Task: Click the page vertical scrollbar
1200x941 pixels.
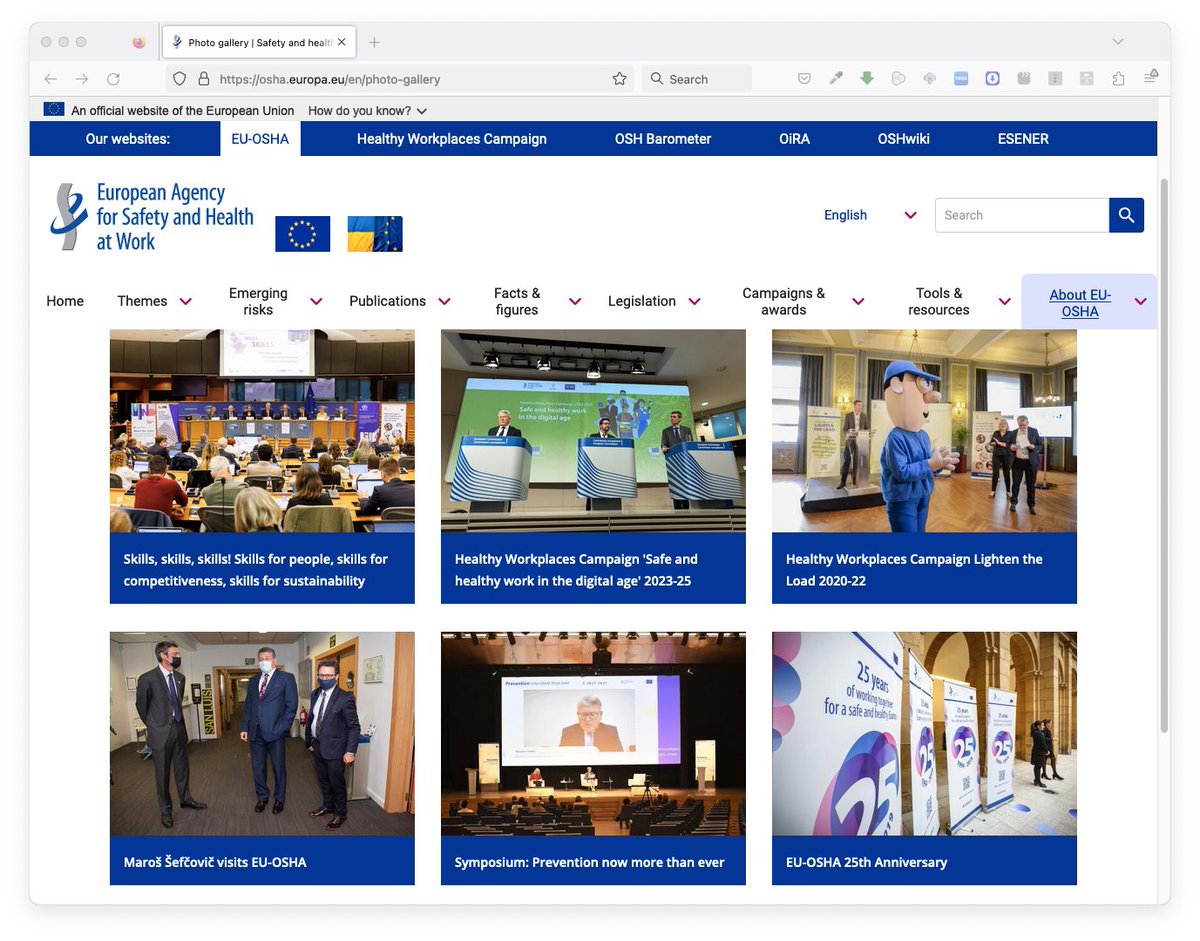Action: 1163,455
